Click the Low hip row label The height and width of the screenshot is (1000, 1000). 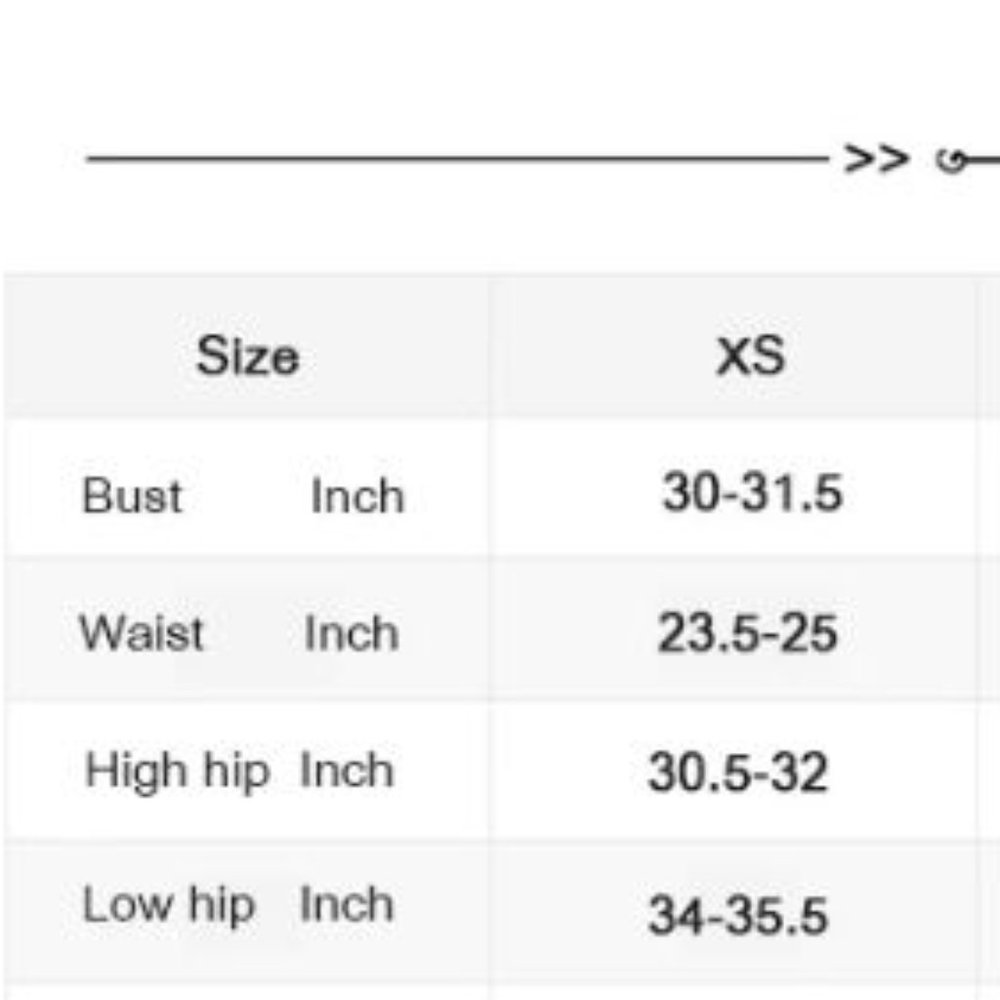tap(168, 905)
